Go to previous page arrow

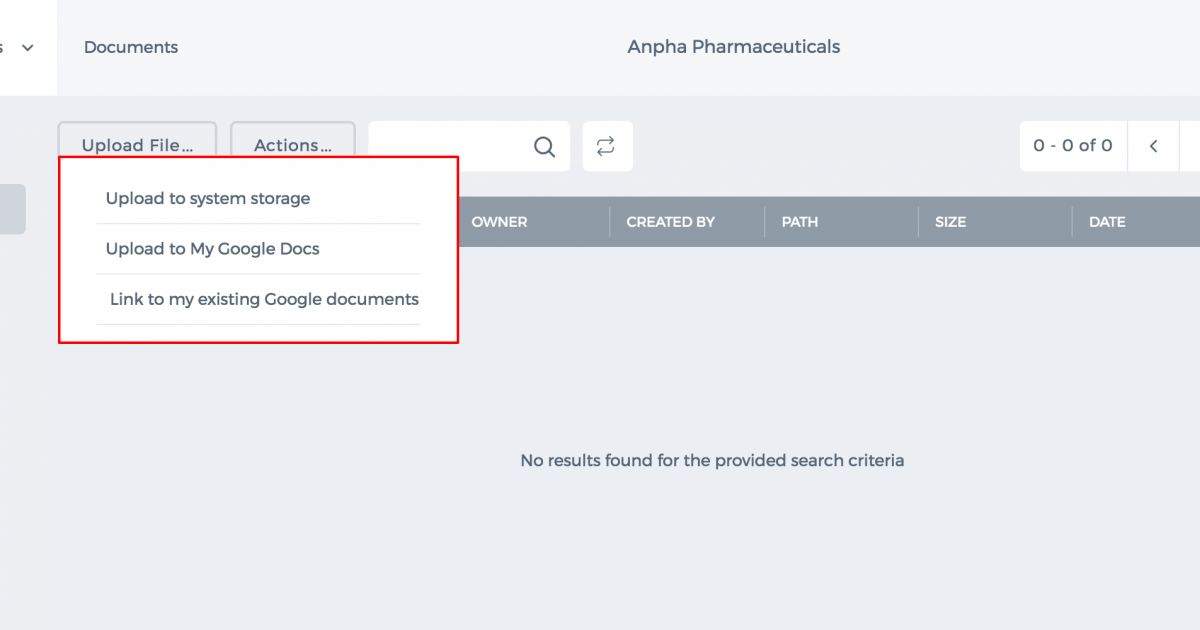(1153, 146)
